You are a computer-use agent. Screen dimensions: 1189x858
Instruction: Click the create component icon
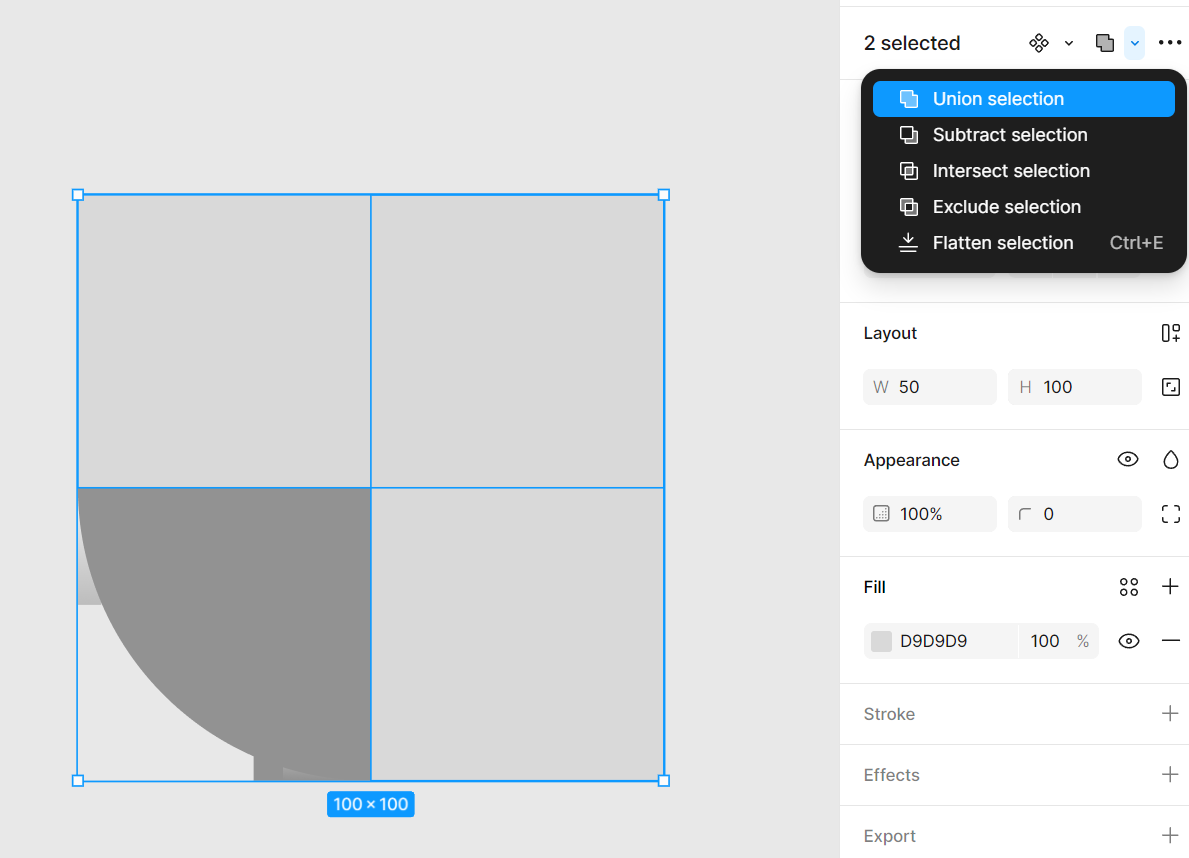pos(1039,43)
